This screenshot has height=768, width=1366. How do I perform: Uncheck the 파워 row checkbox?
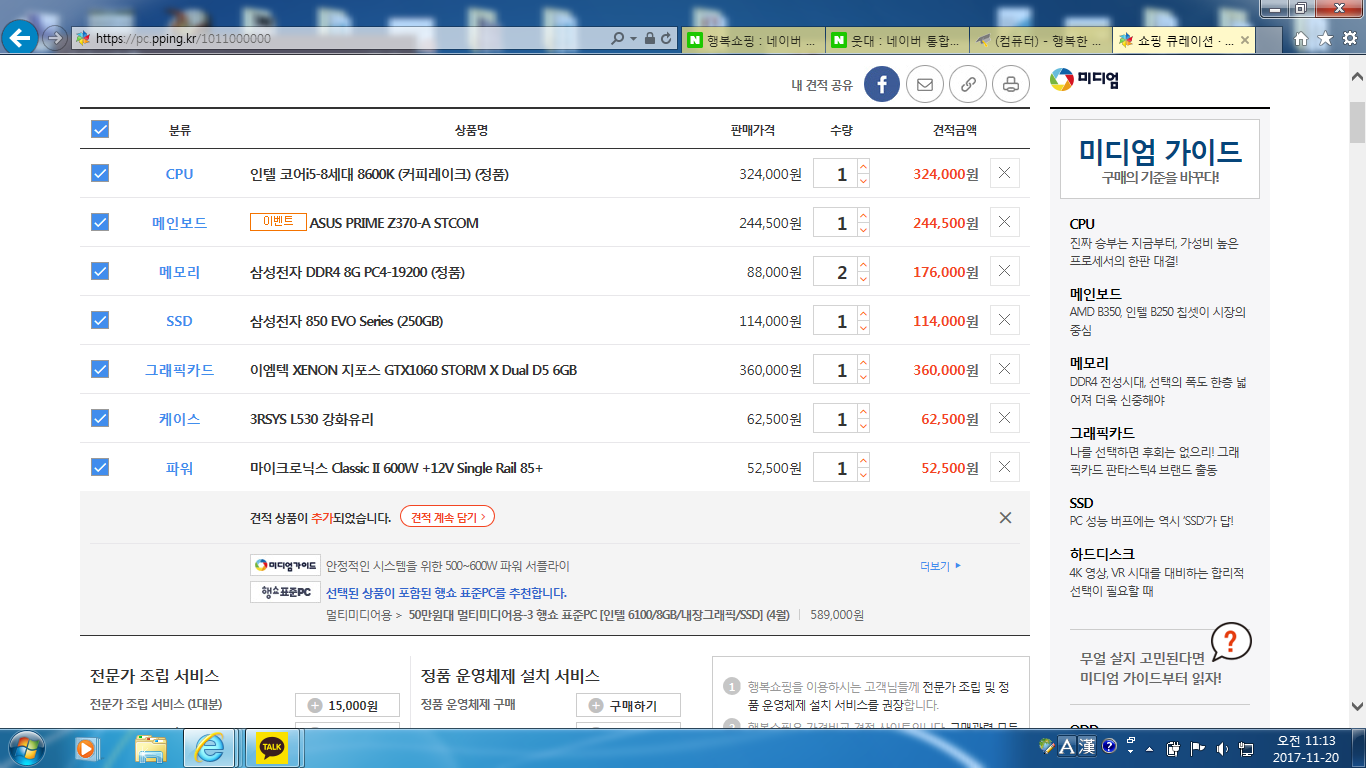pos(100,467)
